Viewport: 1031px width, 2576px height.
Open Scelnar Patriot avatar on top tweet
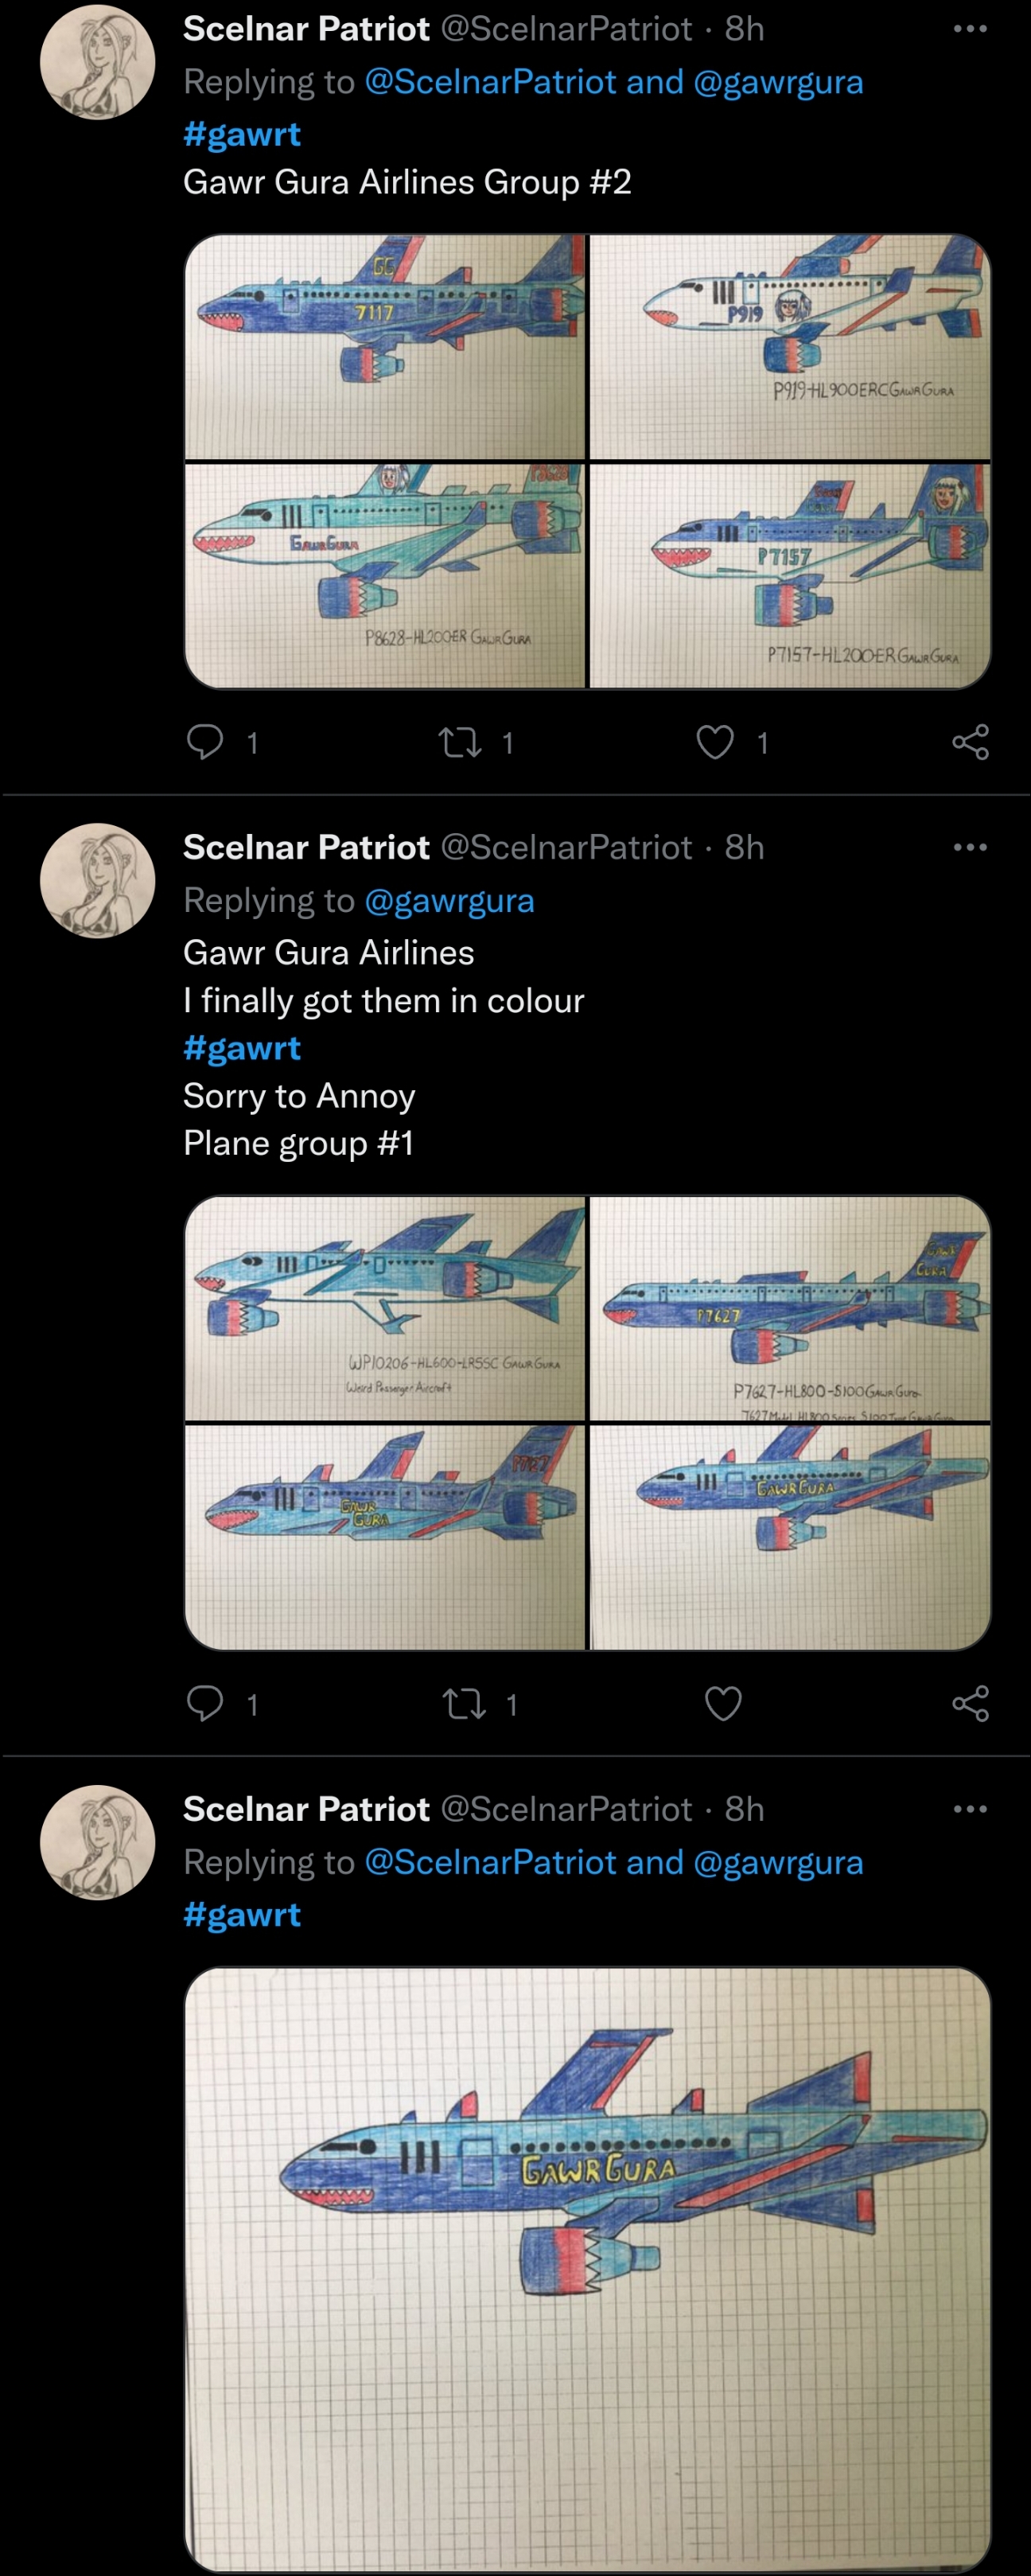[x=97, y=62]
